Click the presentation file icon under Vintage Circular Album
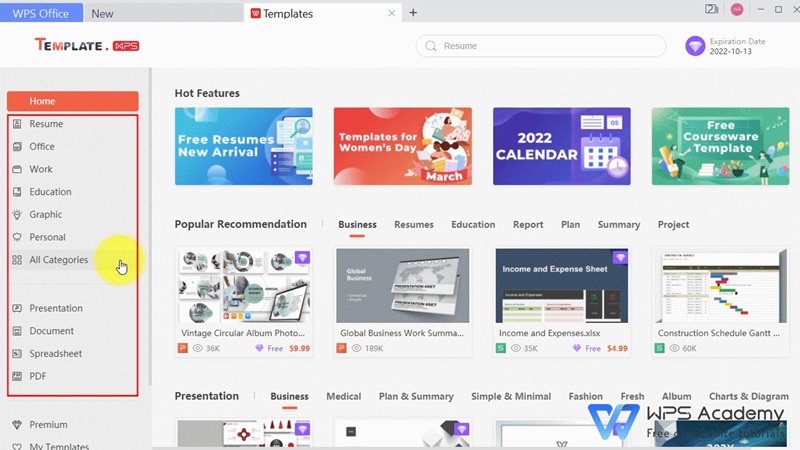The height and width of the screenshot is (450, 800). click(x=183, y=348)
